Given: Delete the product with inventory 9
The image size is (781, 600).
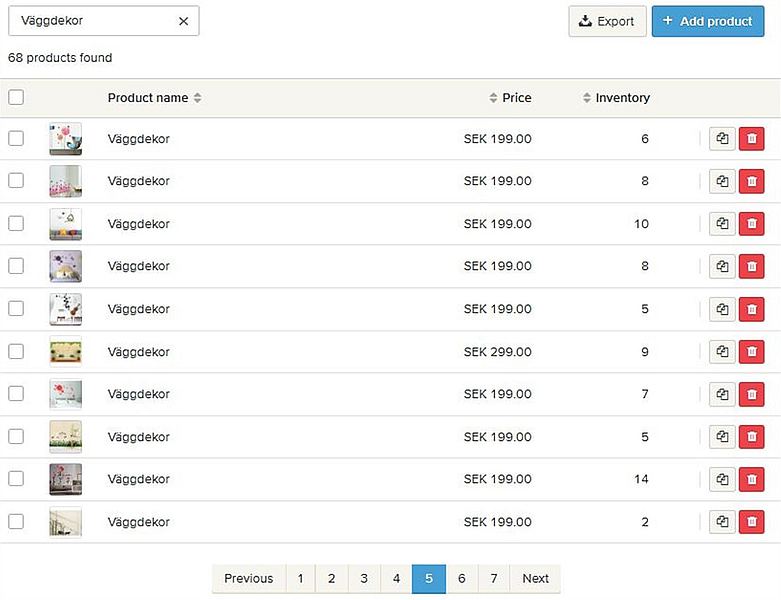Looking at the screenshot, I should (x=751, y=352).
